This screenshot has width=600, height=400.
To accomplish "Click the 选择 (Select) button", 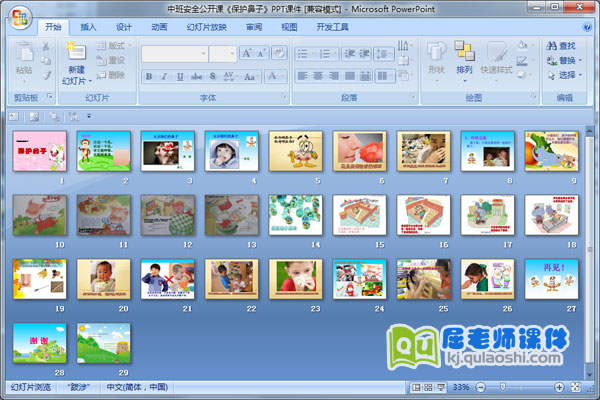I will (564, 75).
